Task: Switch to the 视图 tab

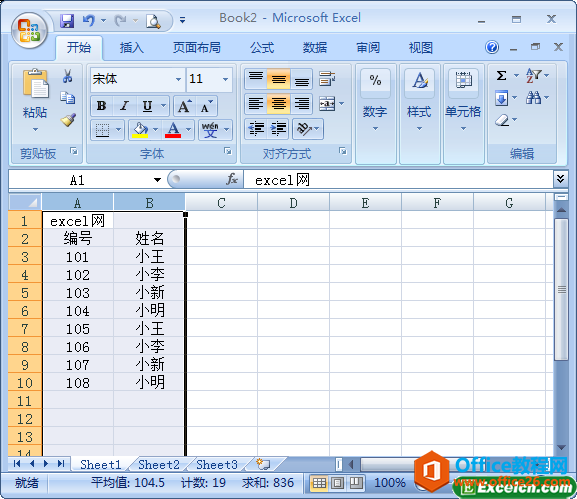Action: [421, 48]
